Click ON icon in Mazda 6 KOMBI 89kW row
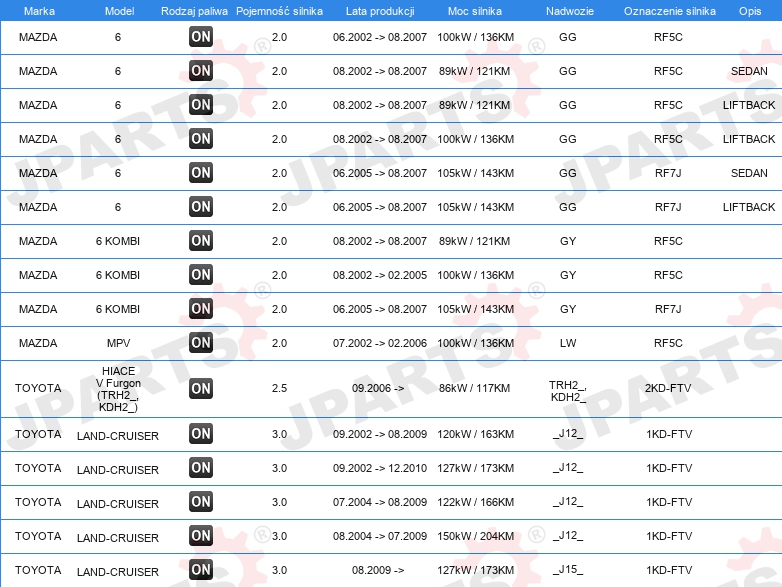Image resolution: width=782 pixels, height=587 pixels. click(201, 241)
